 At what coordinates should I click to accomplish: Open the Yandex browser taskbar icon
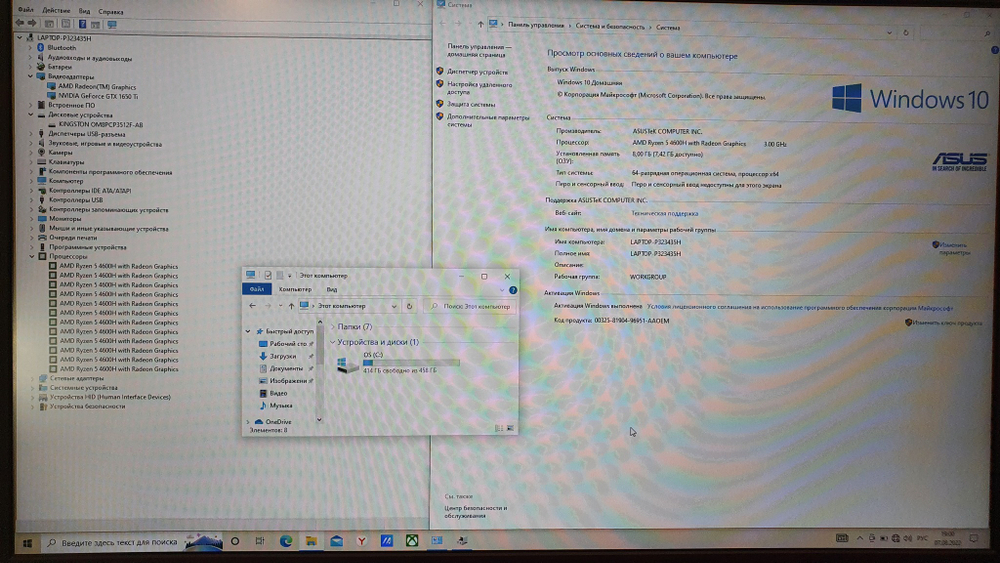[x=362, y=541]
